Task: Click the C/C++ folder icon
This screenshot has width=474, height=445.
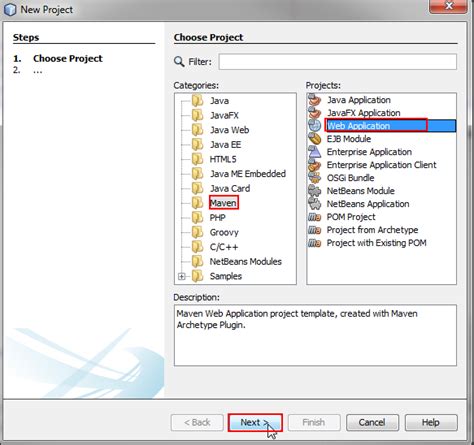Action: (198, 247)
